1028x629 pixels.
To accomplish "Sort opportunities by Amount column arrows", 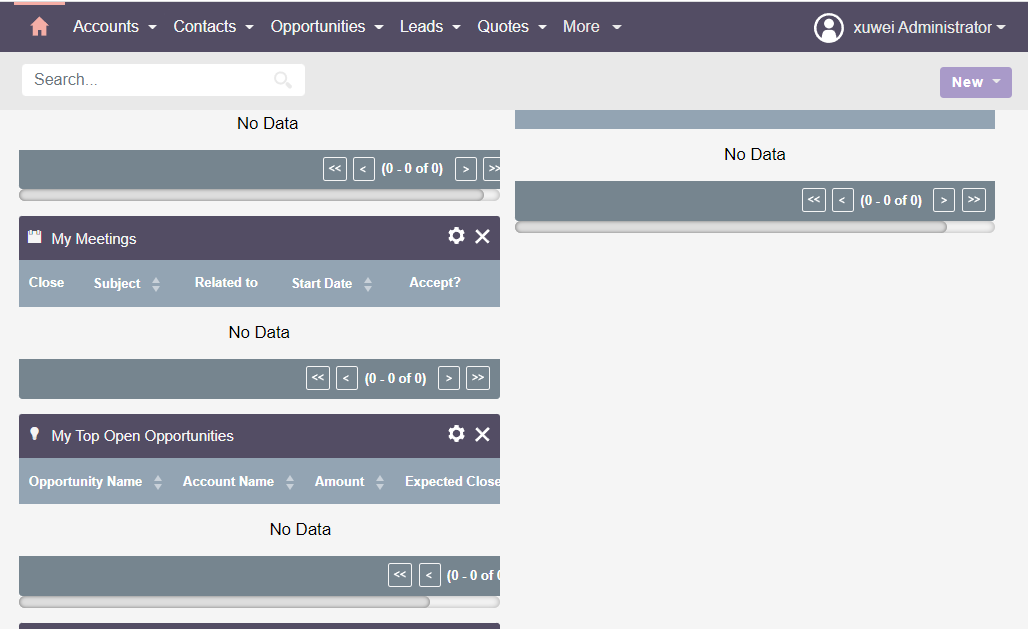I will coord(380,482).
